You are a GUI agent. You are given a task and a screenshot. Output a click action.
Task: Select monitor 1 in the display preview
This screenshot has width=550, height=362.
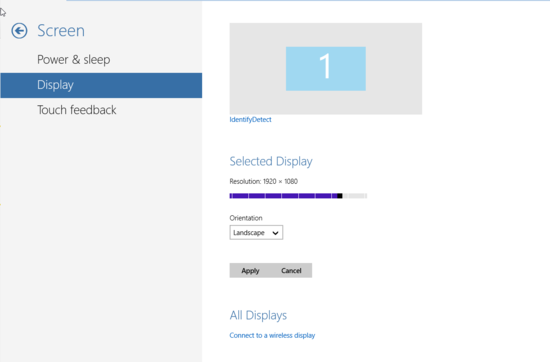(x=326, y=69)
